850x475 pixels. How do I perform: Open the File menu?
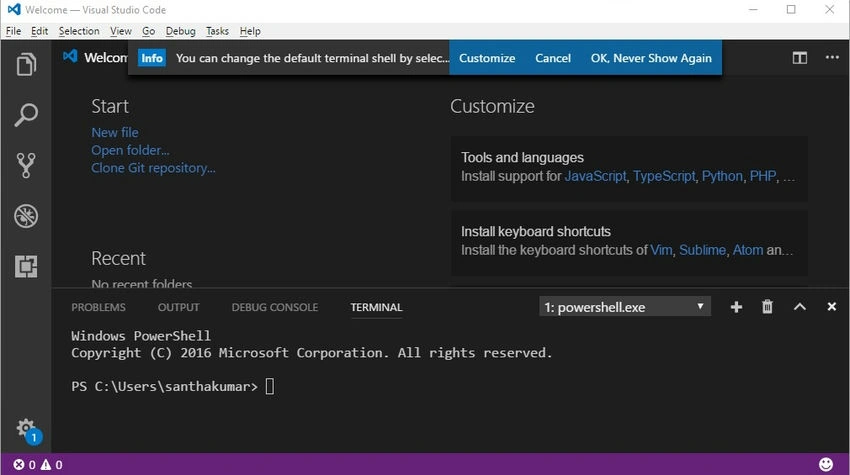14,31
